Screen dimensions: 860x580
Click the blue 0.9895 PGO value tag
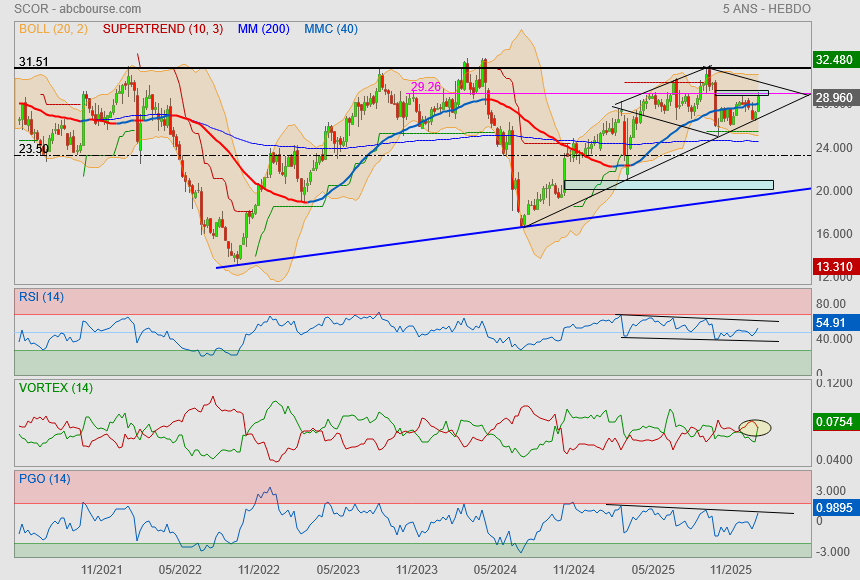(833, 508)
